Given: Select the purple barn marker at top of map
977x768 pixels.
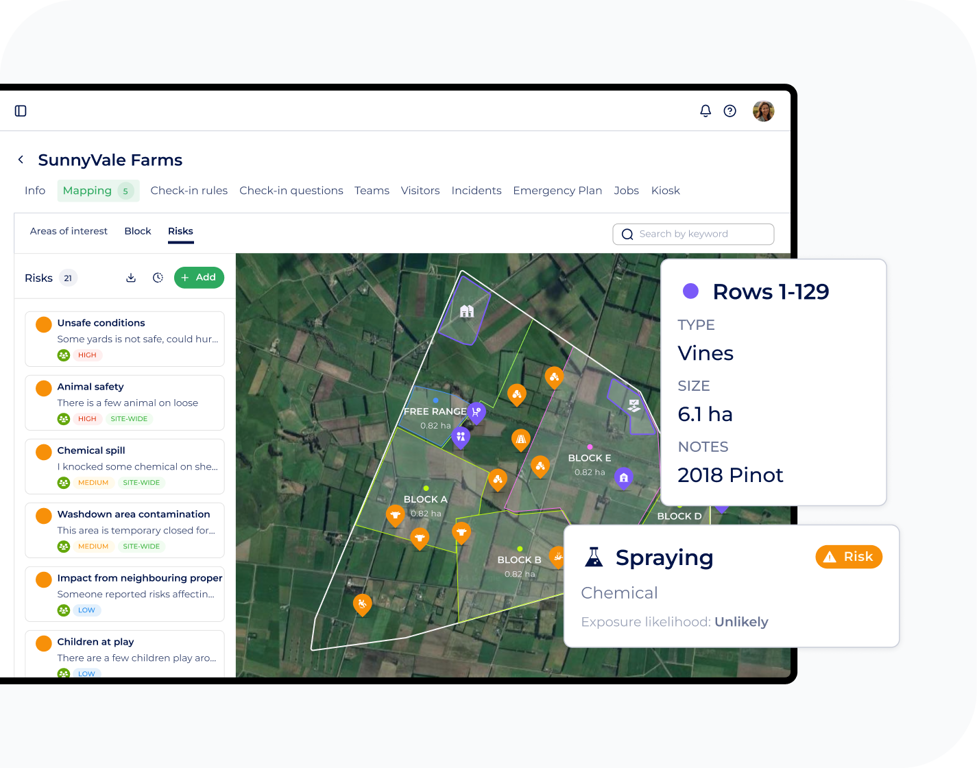Looking at the screenshot, I should [466, 312].
